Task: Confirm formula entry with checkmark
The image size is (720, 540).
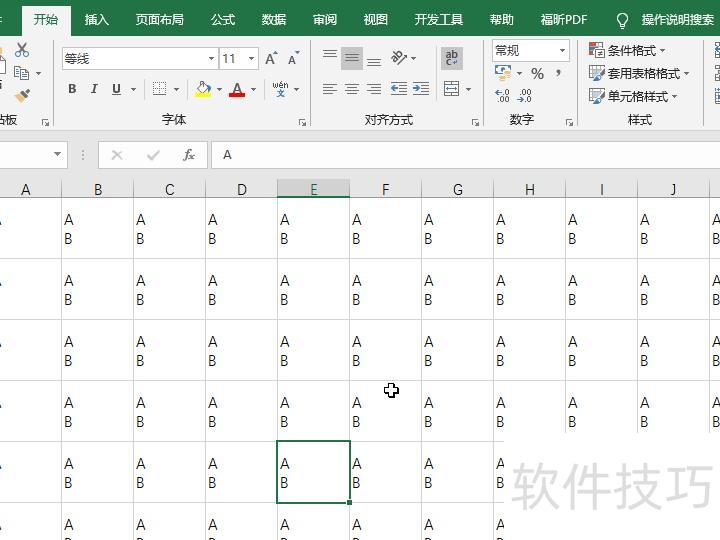Action: [153, 155]
